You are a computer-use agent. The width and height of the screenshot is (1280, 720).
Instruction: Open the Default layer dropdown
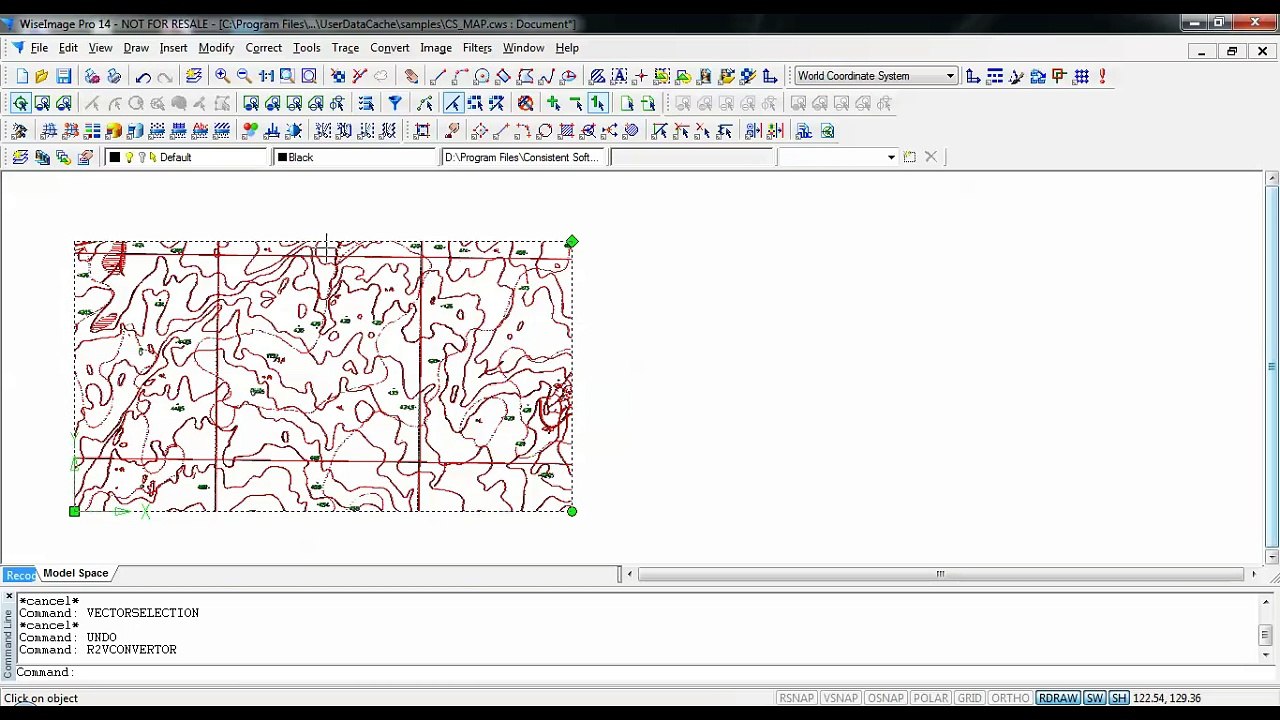pyautogui.click(x=187, y=157)
